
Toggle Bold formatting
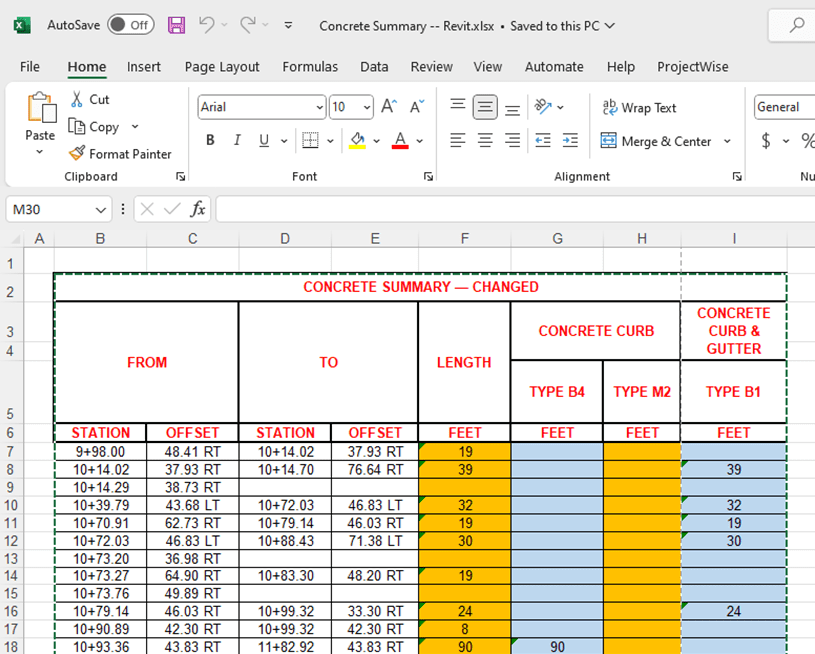[x=210, y=140]
